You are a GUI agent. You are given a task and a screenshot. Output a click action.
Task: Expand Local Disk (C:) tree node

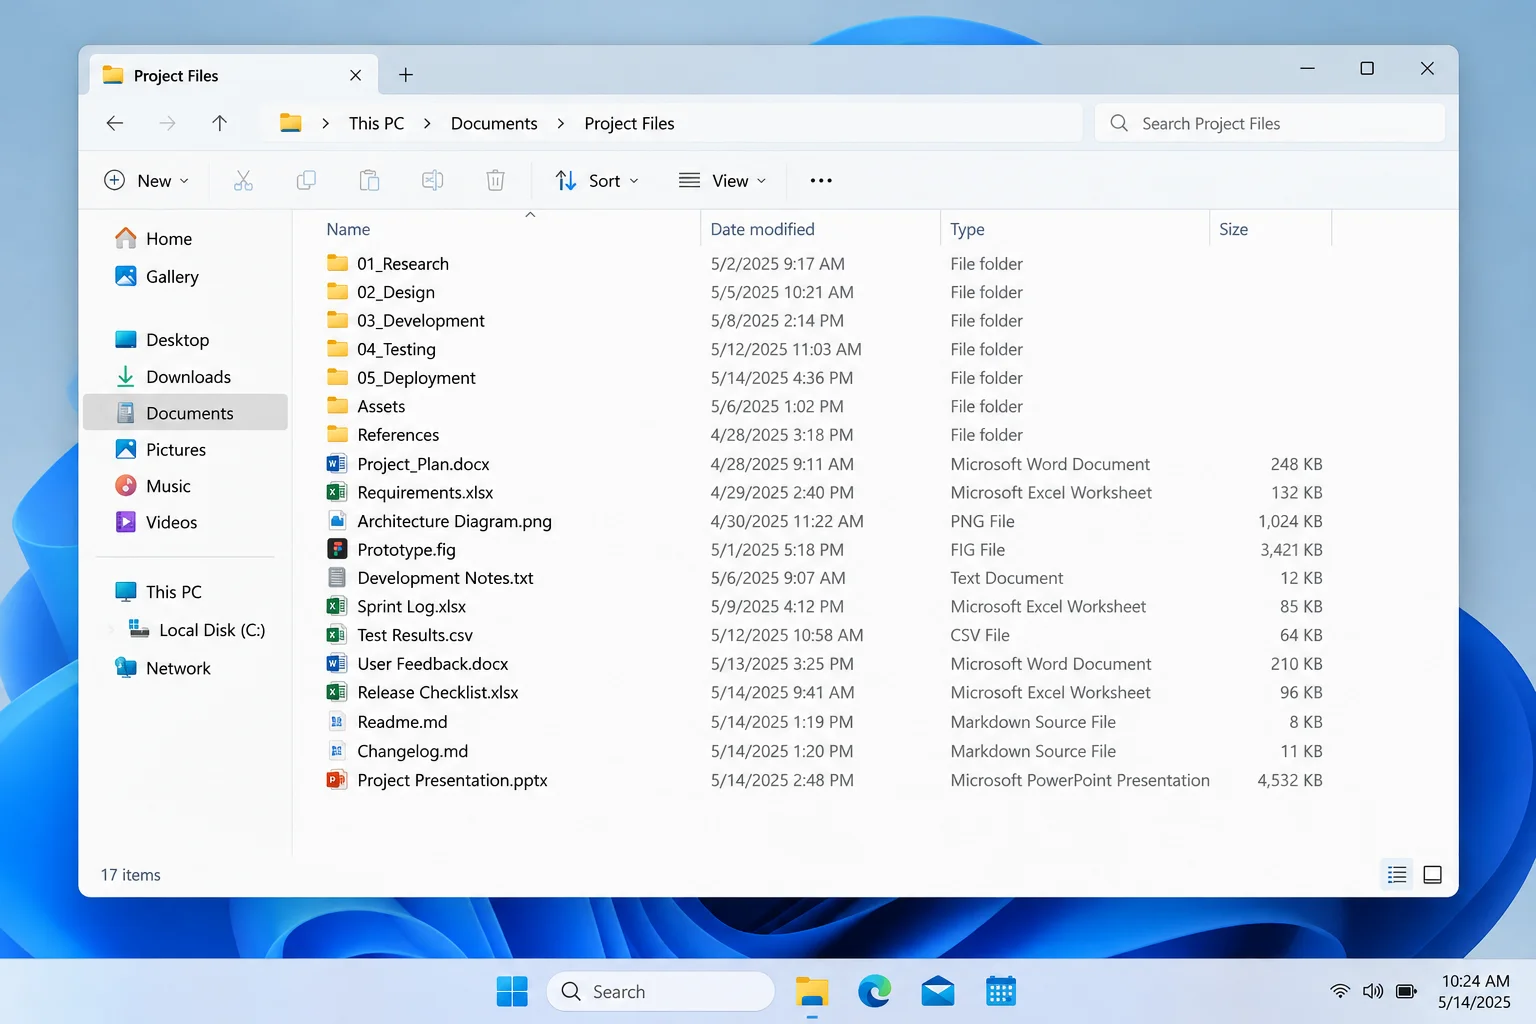110,630
